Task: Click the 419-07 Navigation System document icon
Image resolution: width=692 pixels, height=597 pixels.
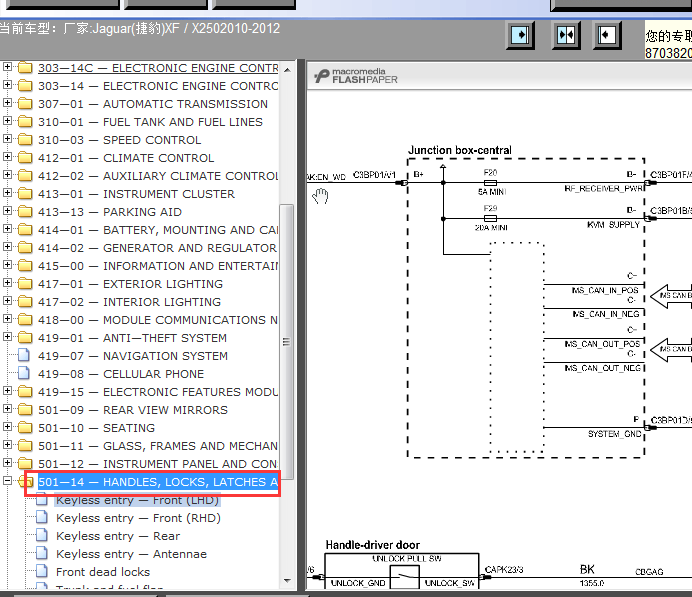Action: (x=24, y=355)
